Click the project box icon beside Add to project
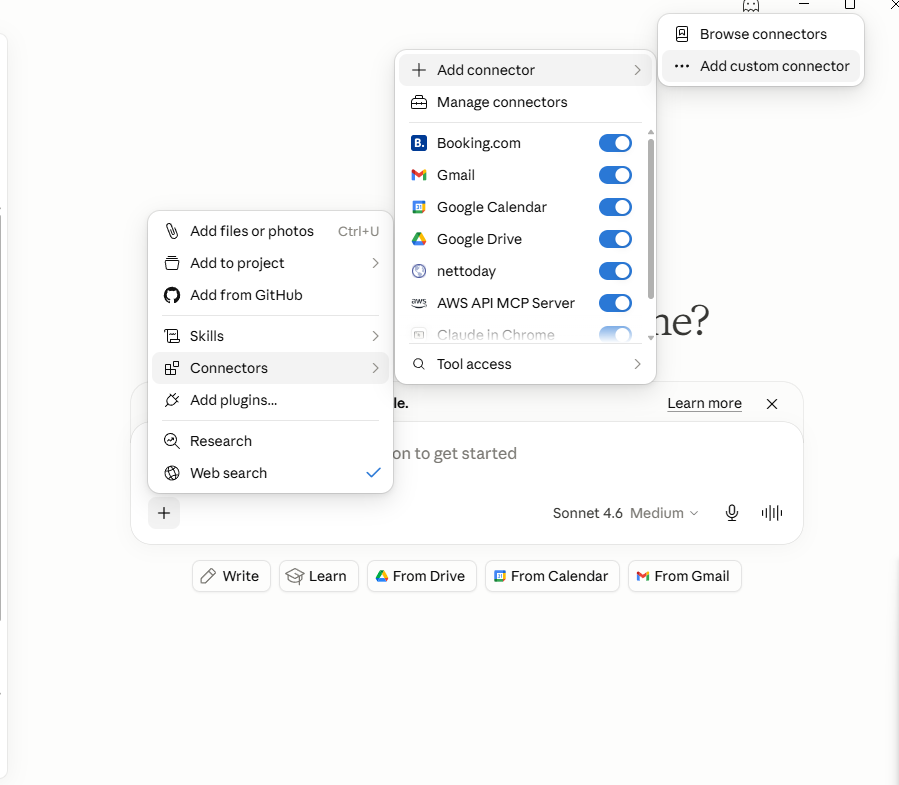 pyautogui.click(x=172, y=263)
